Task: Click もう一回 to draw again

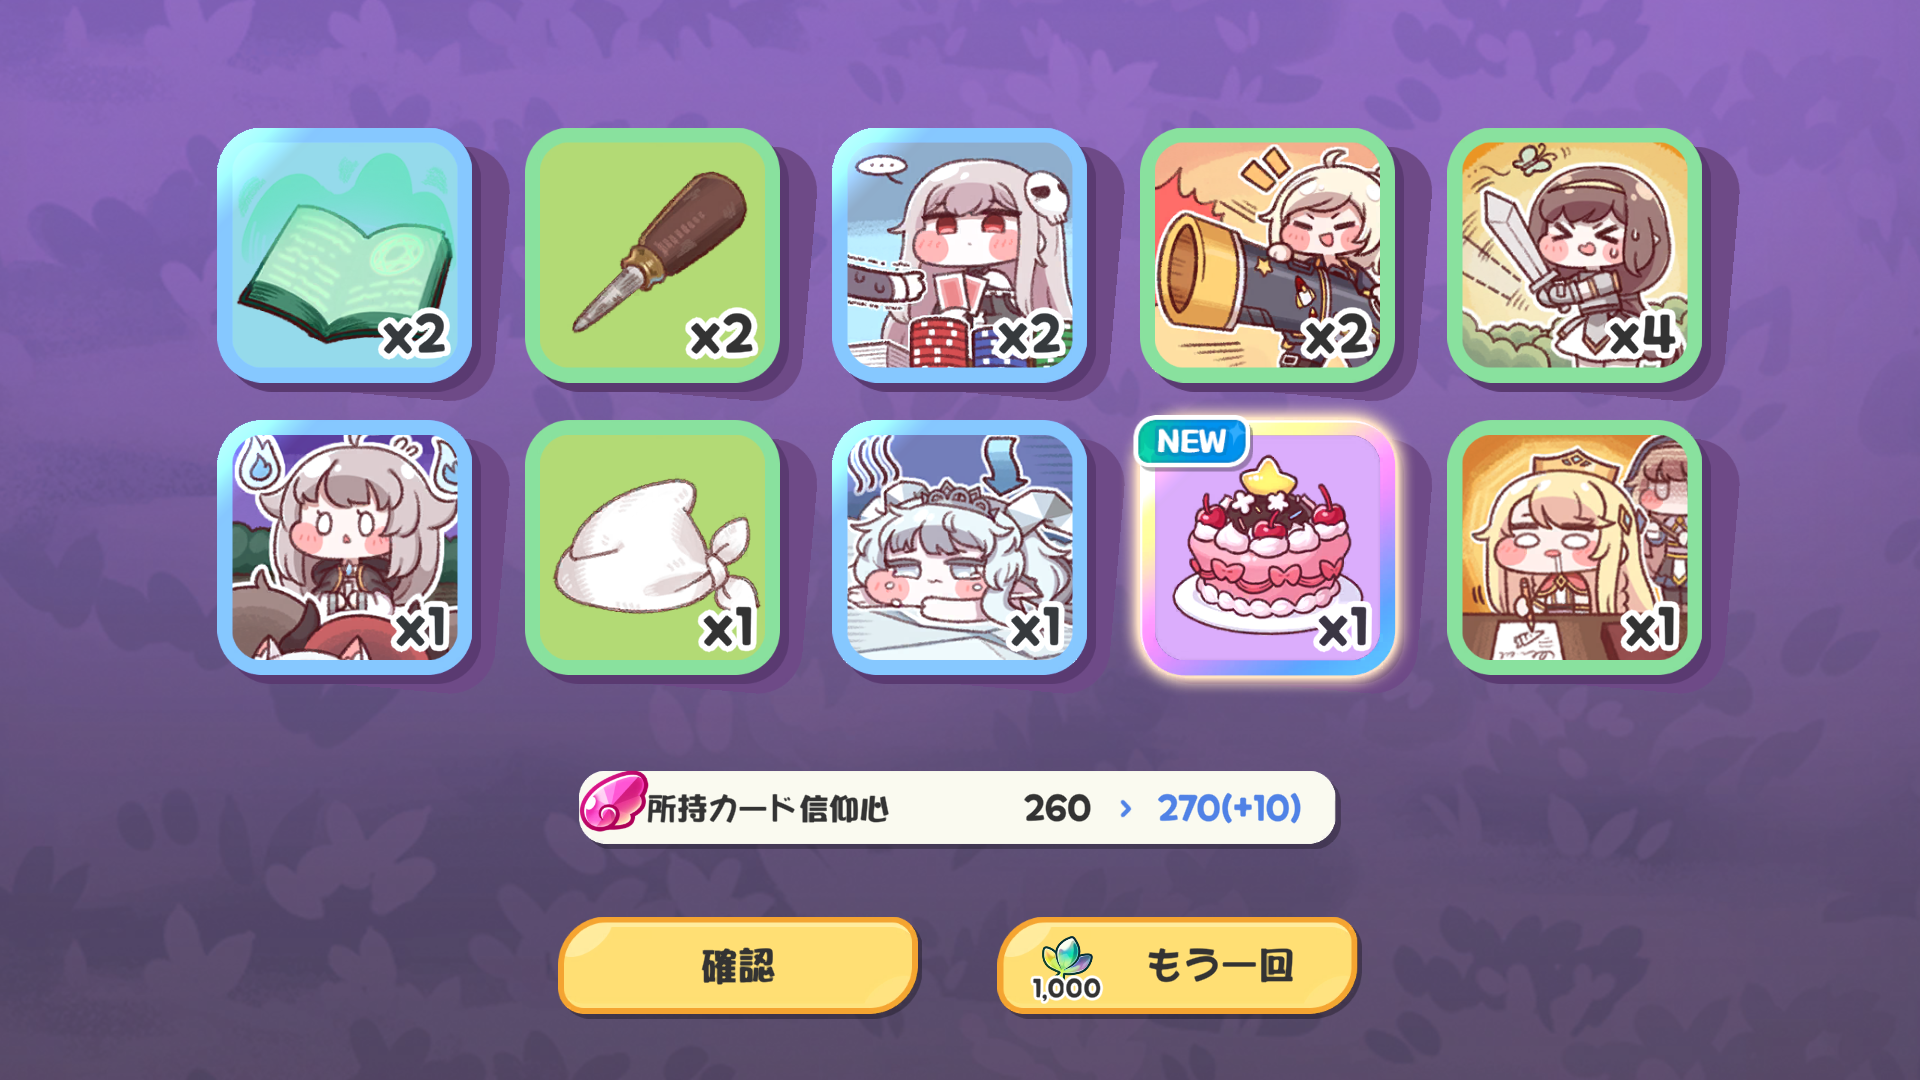Action: 1178,966
